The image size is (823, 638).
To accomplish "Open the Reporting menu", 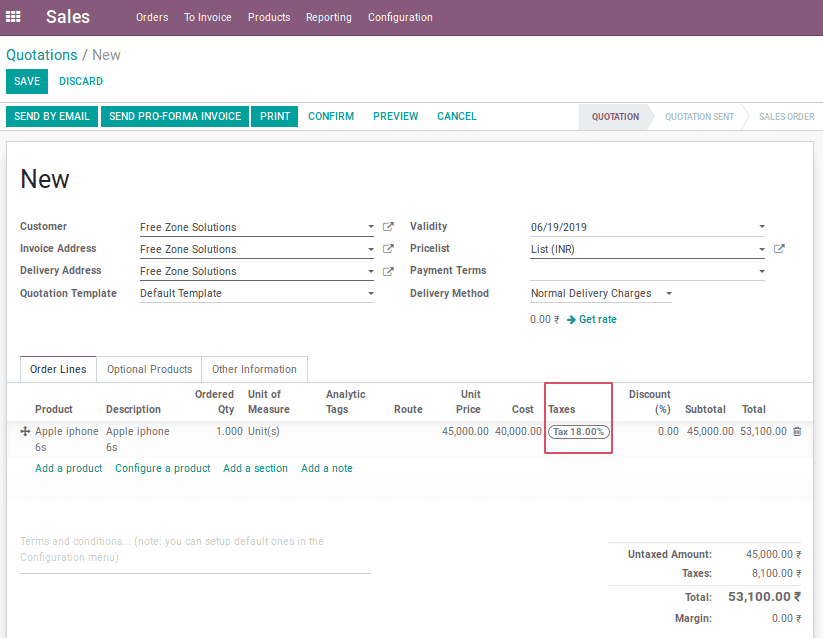I will 329,17.
